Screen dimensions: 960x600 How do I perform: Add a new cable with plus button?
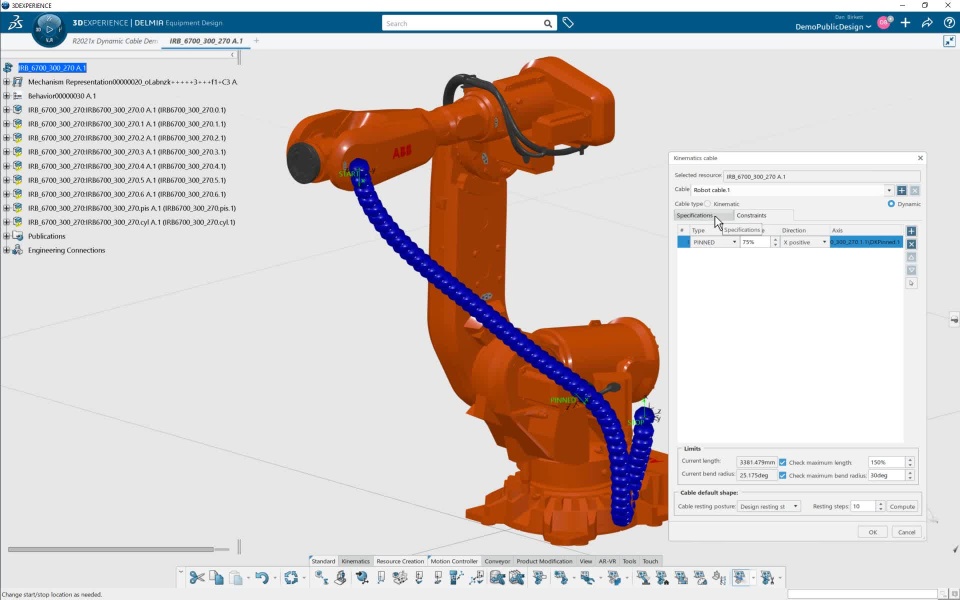[902, 190]
